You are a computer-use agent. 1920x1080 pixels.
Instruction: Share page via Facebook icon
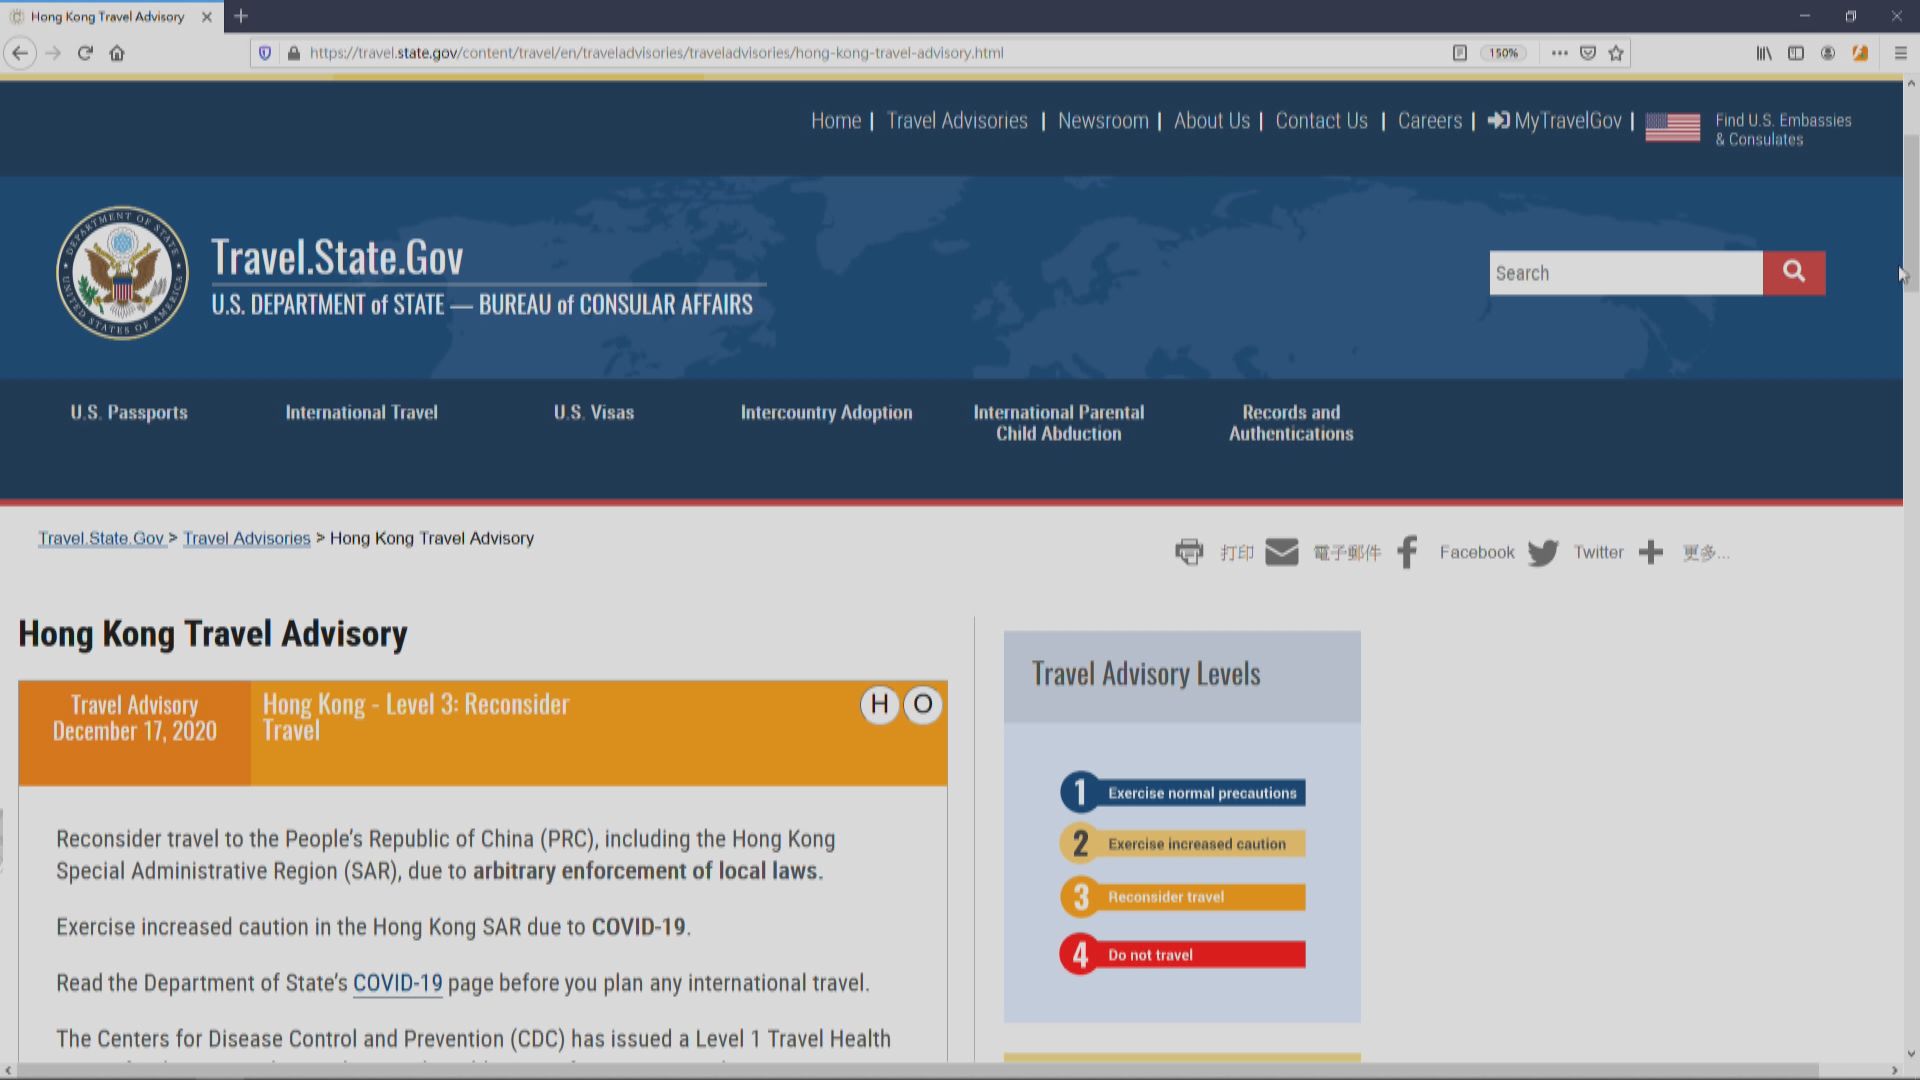[x=1408, y=552]
